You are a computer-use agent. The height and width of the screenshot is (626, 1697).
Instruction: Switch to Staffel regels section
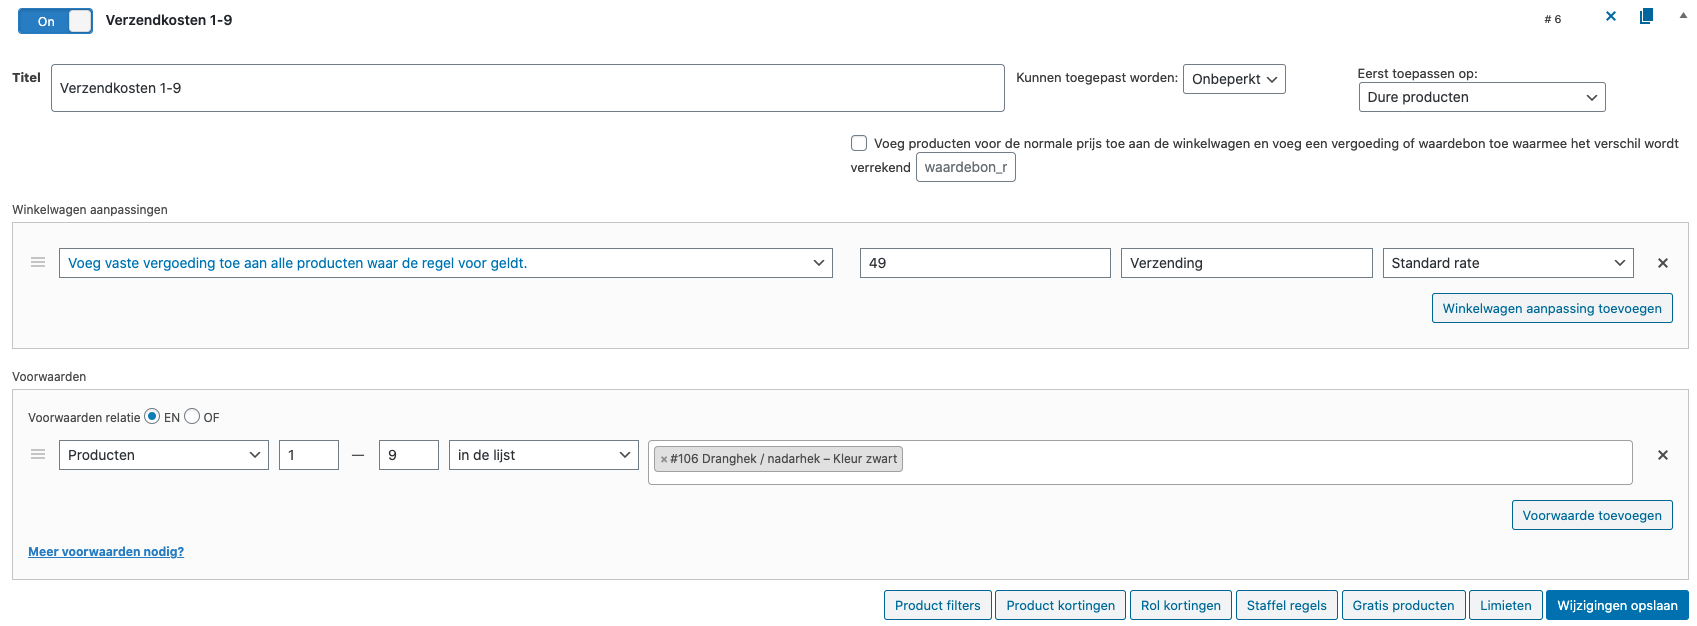pyautogui.click(x=1286, y=606)
